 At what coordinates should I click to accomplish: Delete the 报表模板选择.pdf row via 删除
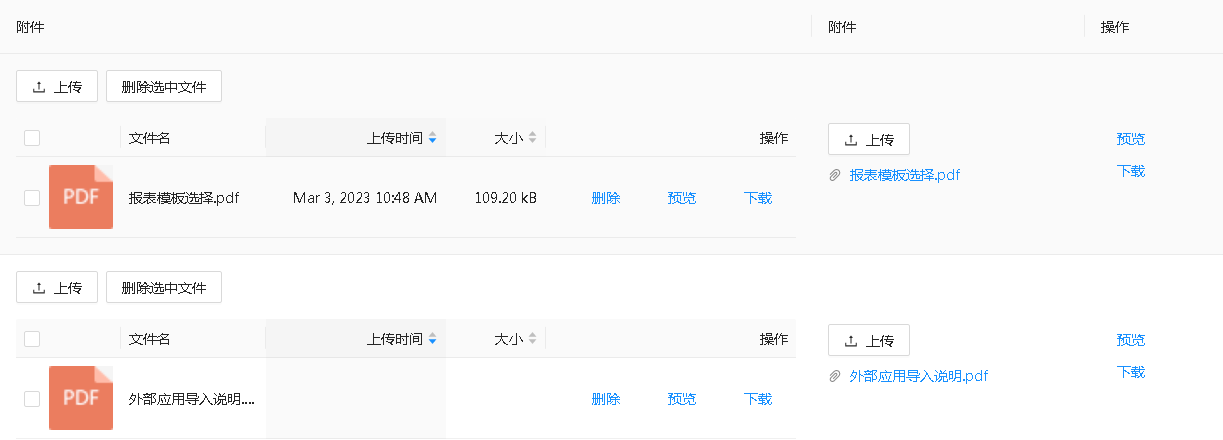click(606, 198)
